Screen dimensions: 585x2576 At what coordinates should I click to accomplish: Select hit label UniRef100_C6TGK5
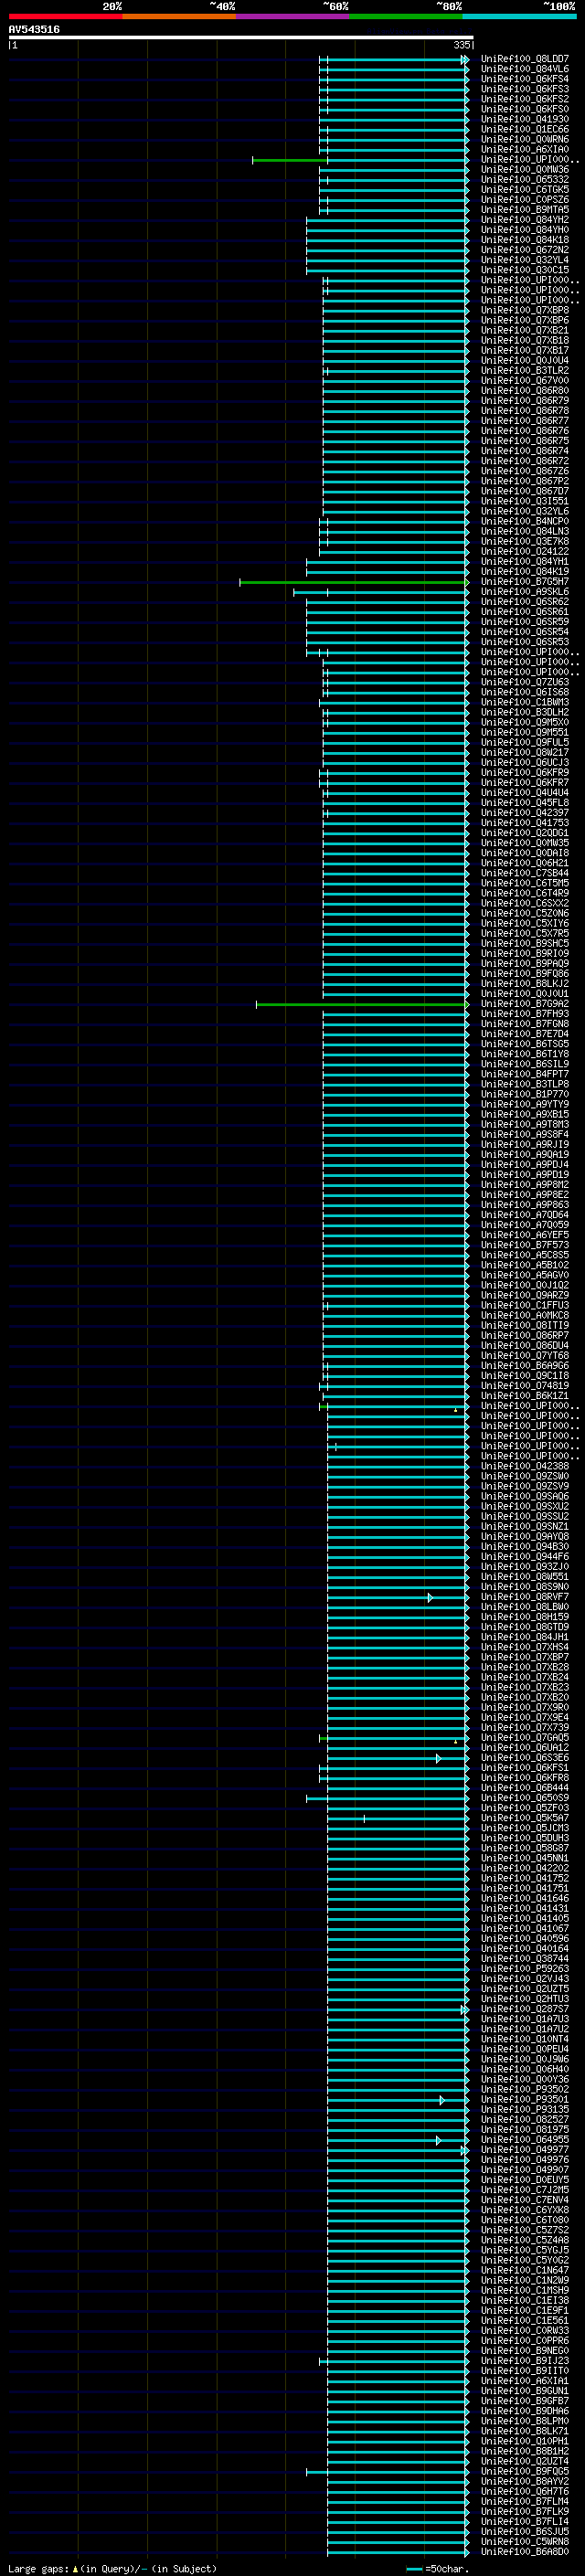click(x=524, y=189)
